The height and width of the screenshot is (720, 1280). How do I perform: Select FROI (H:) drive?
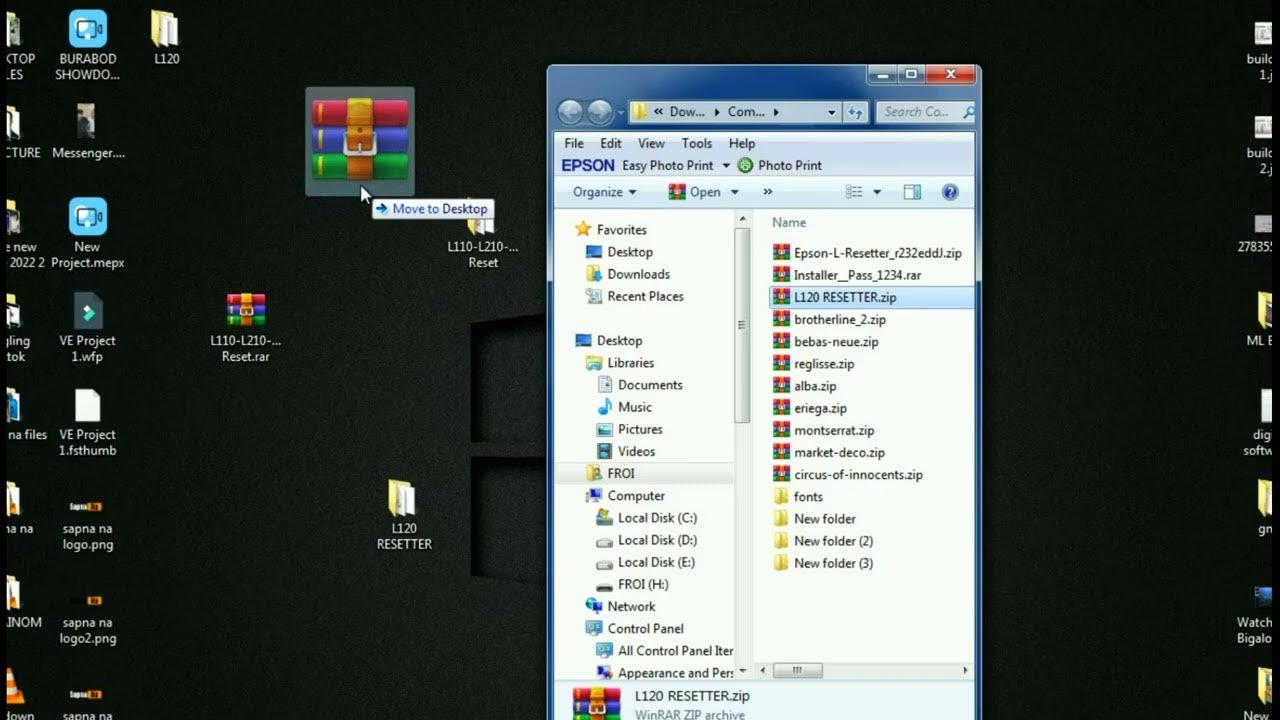[643, 584]
